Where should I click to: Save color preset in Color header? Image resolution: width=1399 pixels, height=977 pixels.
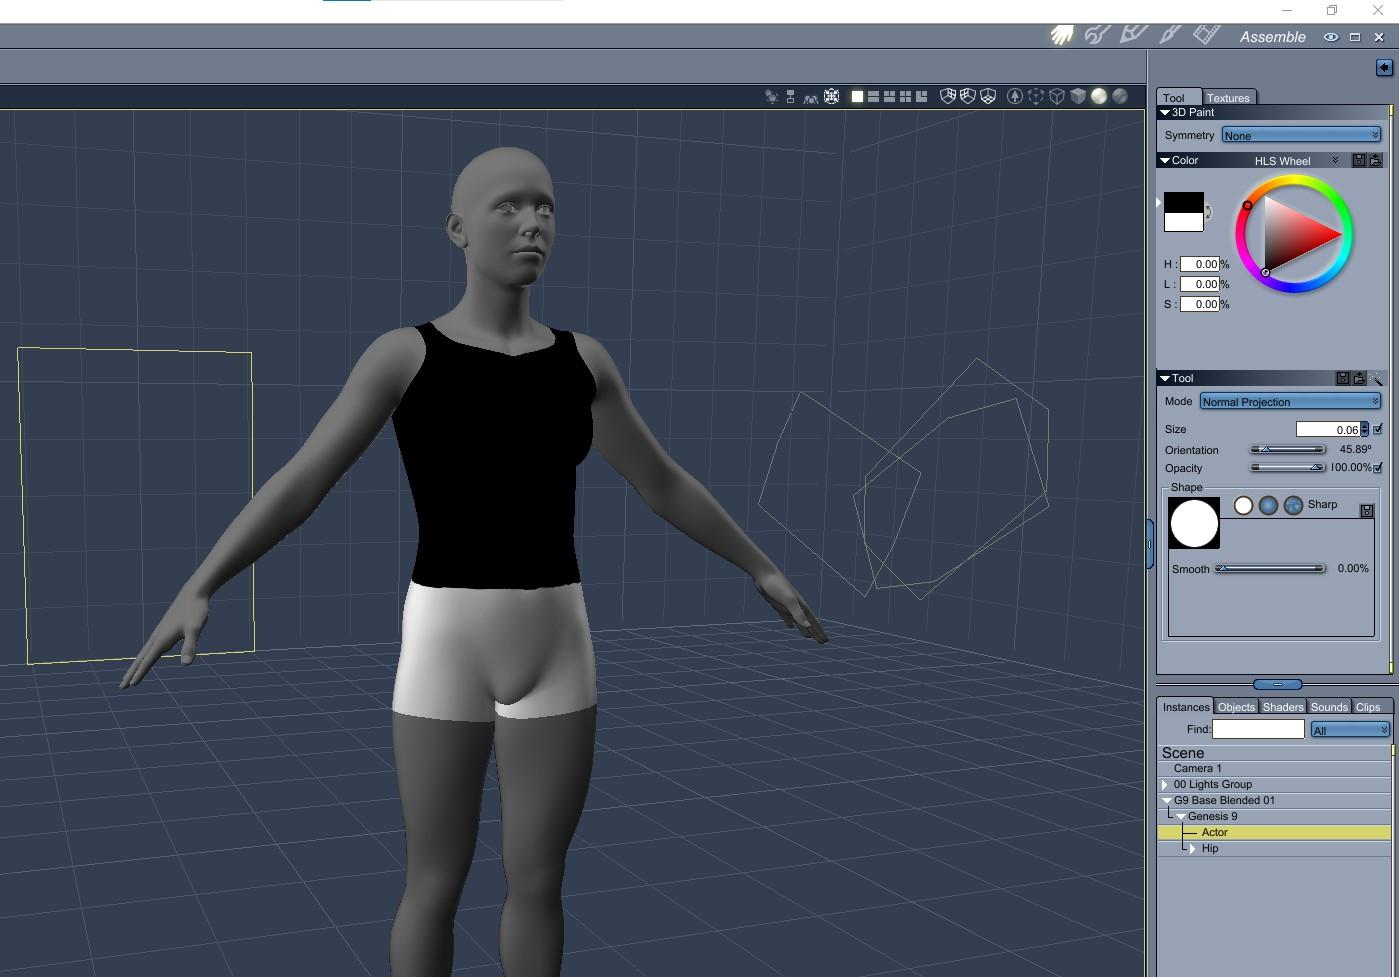click(1359, 160)
